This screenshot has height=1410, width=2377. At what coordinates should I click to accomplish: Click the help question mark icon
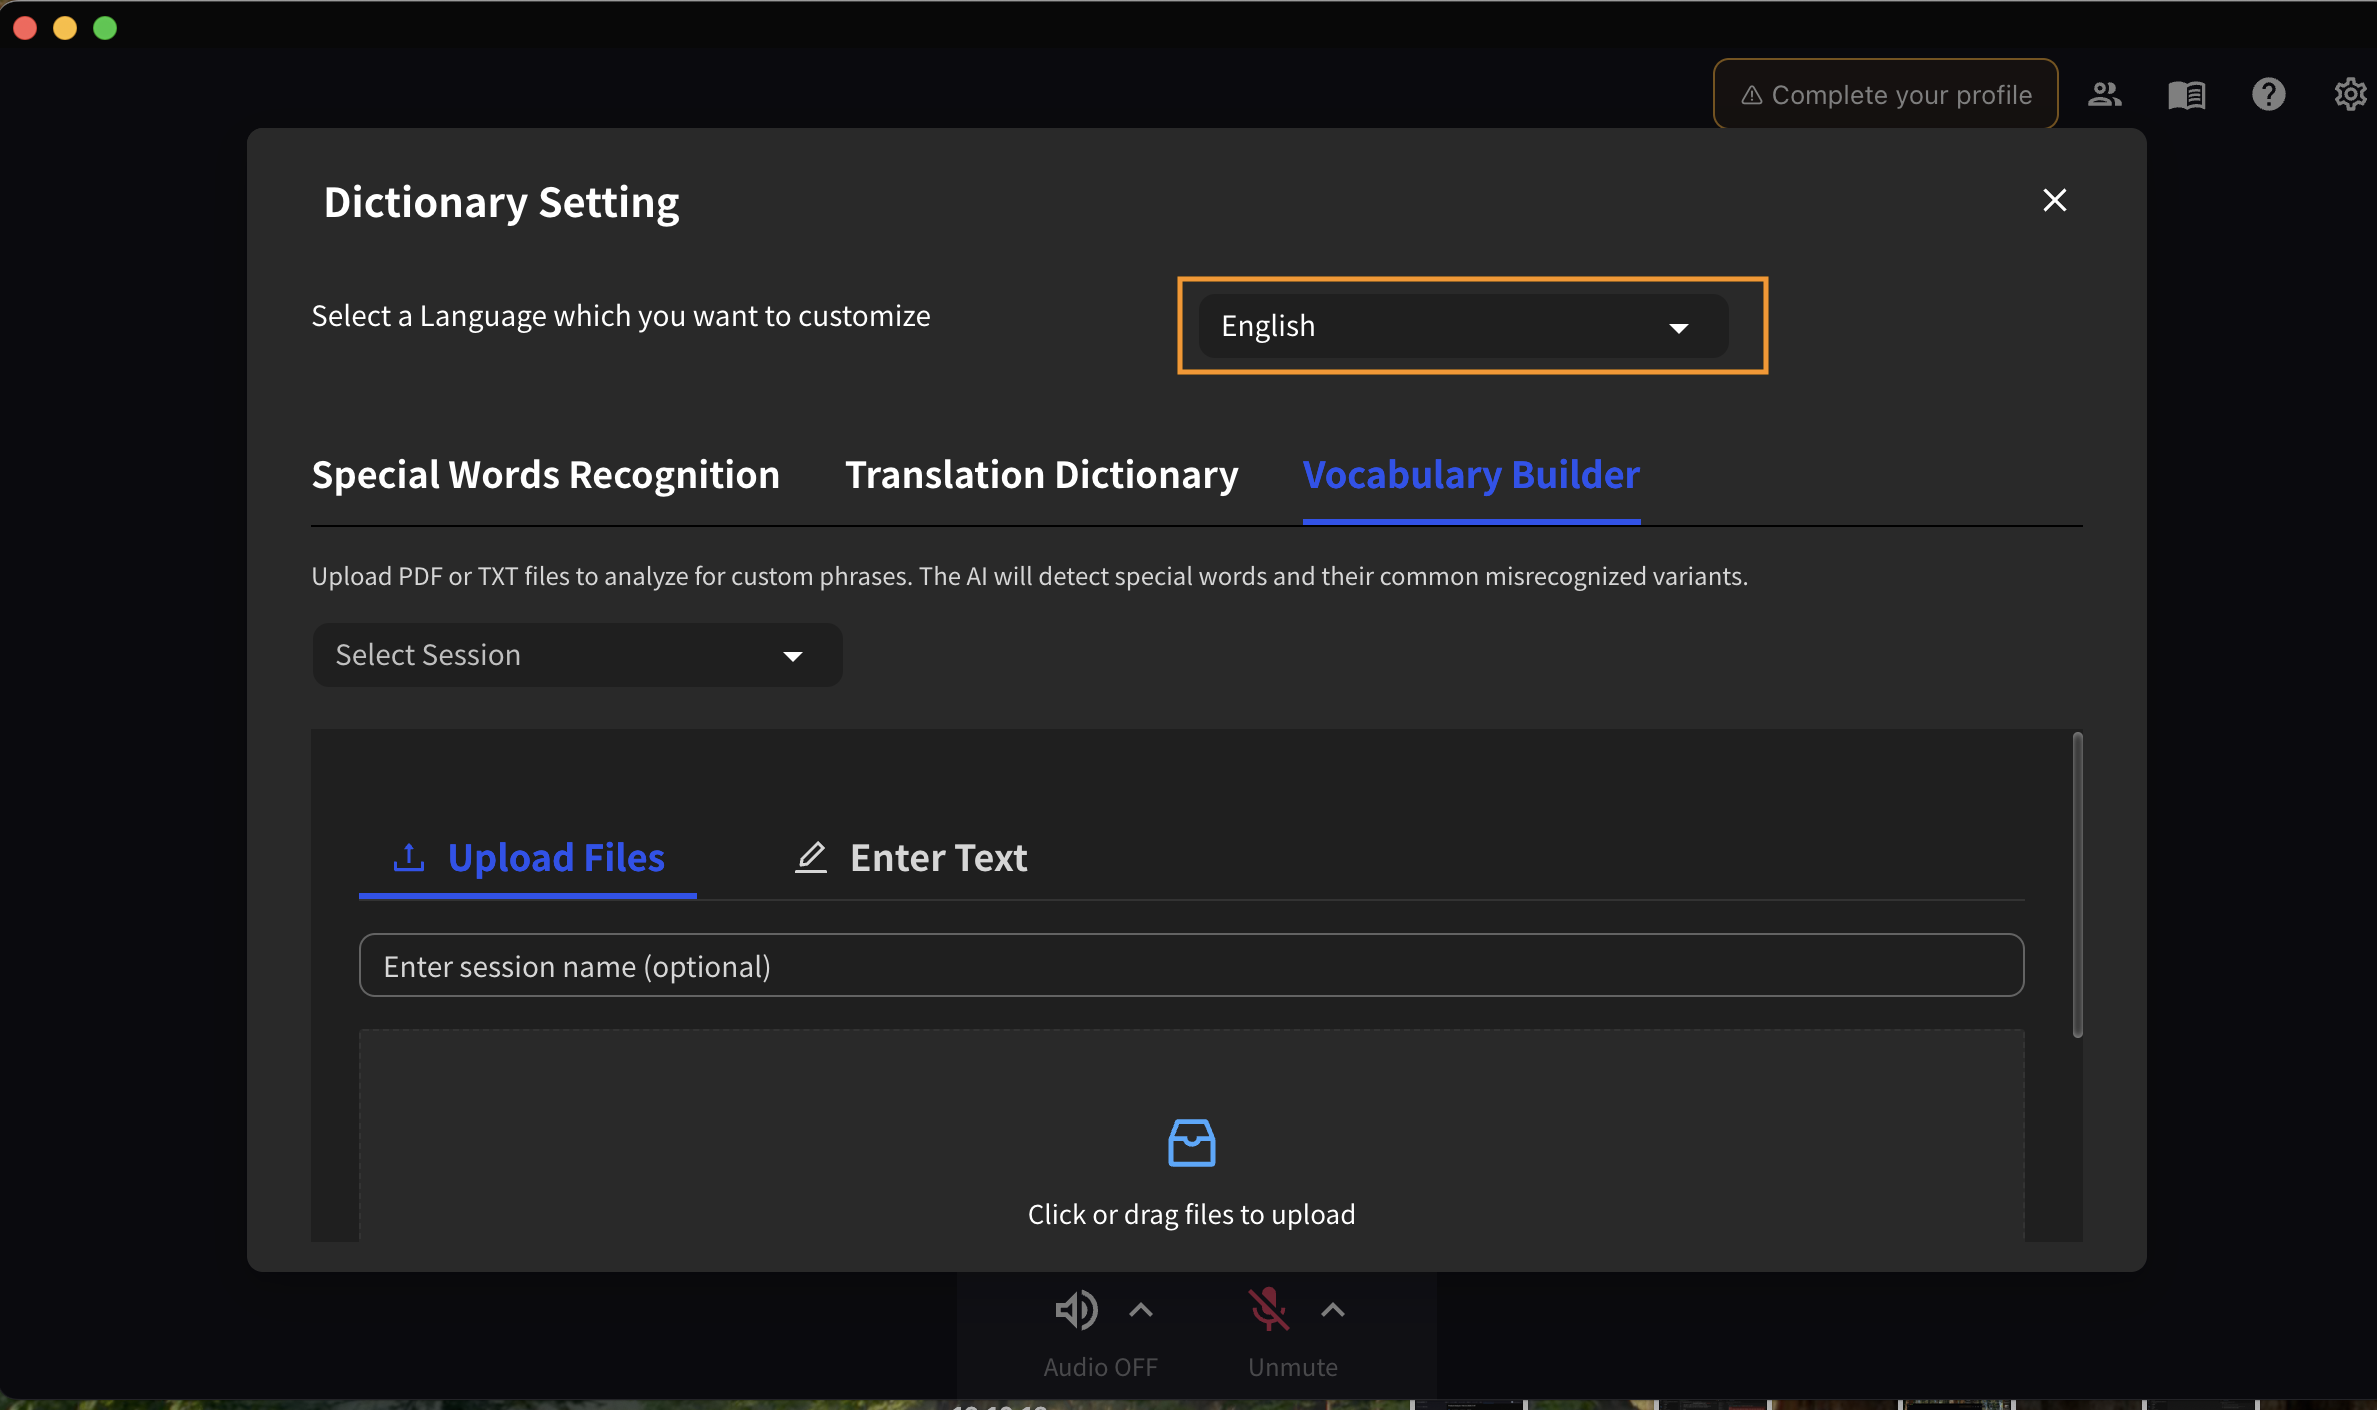click(2268, 95)
